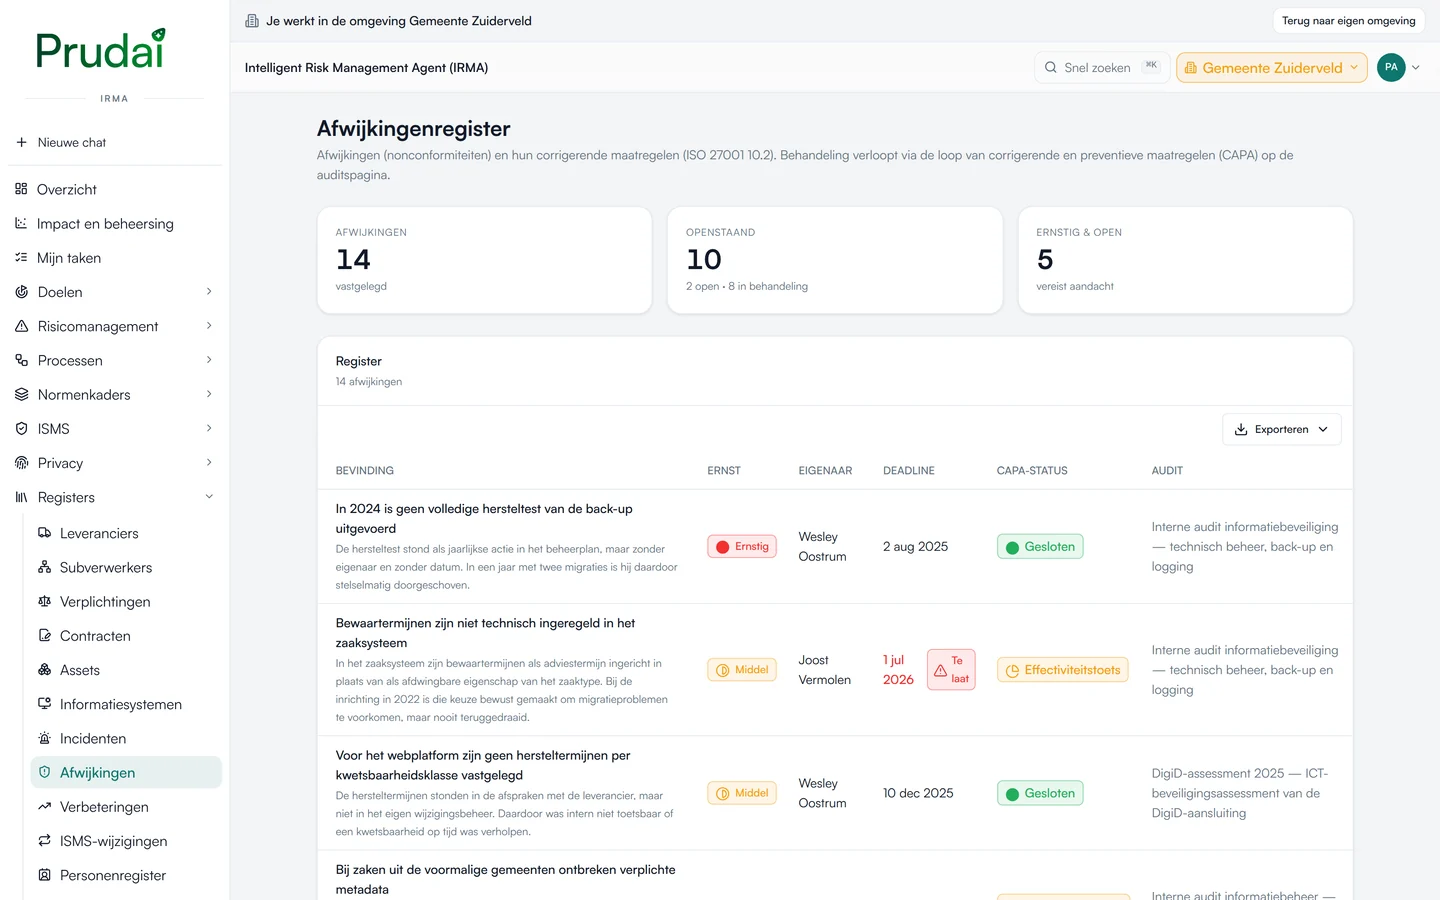Click the Leveranciers truck icon
Image resolution: width=1440 pixels, height=900 pixels.
[x=44, y=533]
